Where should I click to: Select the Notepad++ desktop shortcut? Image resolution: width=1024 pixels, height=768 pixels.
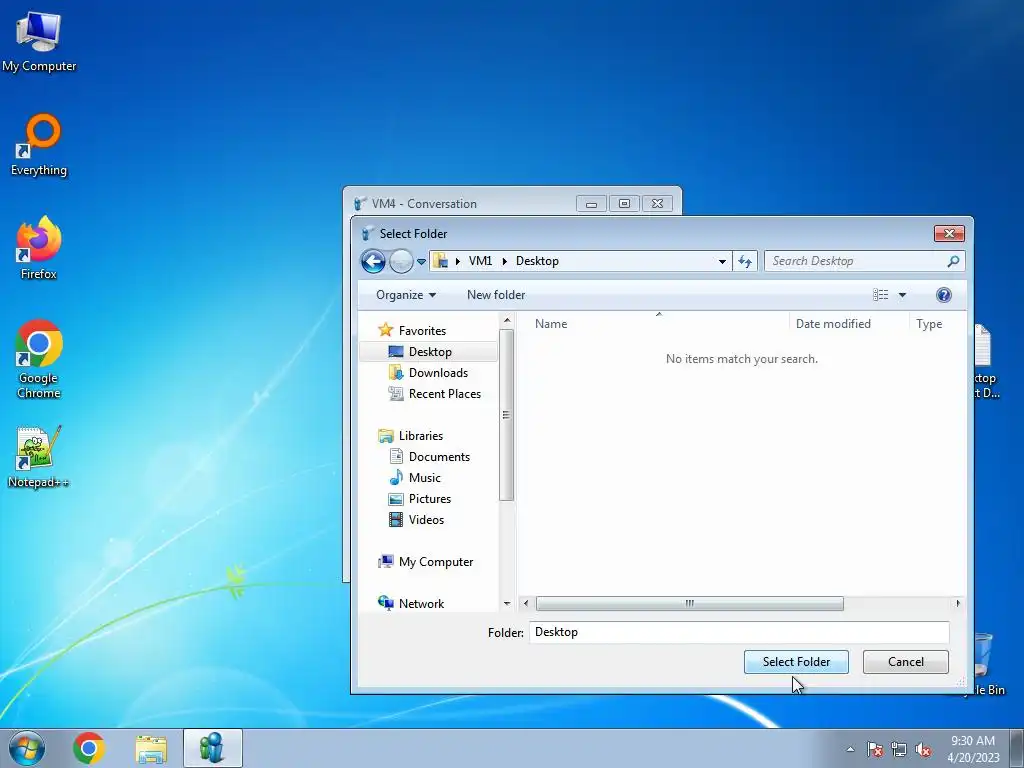(x=39, y=457)
